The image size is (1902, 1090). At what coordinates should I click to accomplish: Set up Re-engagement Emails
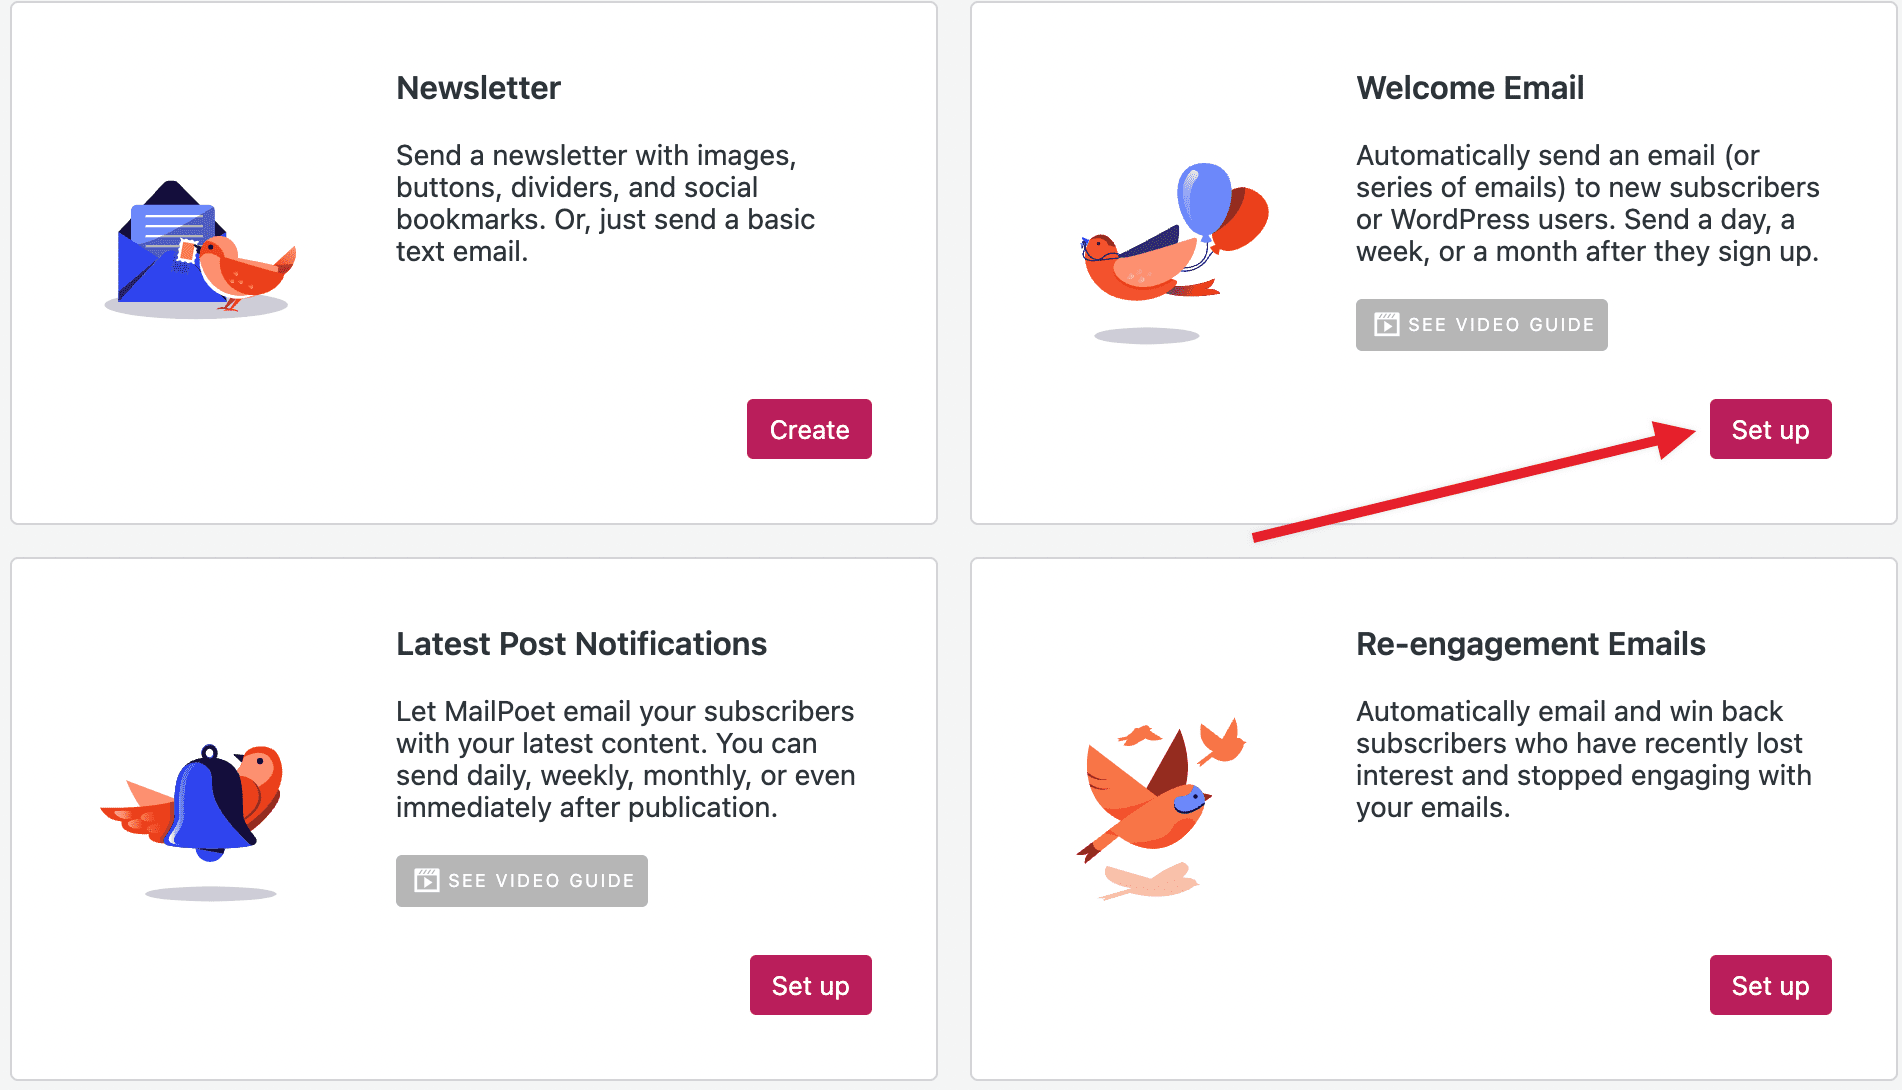click(1770, 986)
